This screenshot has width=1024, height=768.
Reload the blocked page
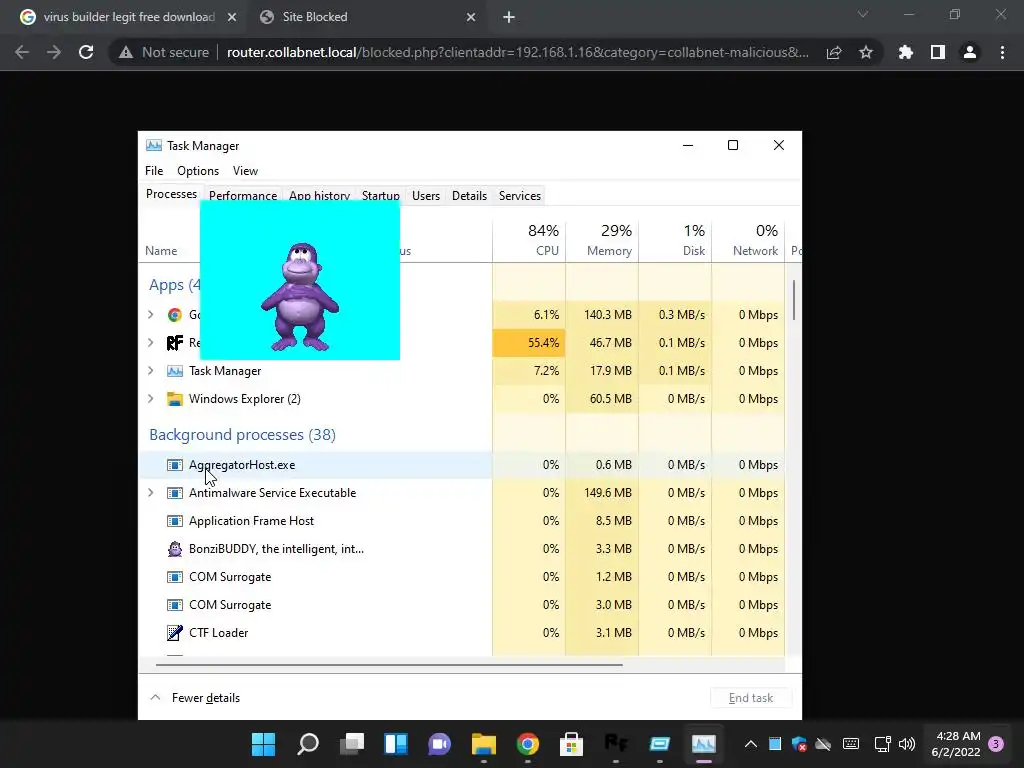click(x=86, y=52)
